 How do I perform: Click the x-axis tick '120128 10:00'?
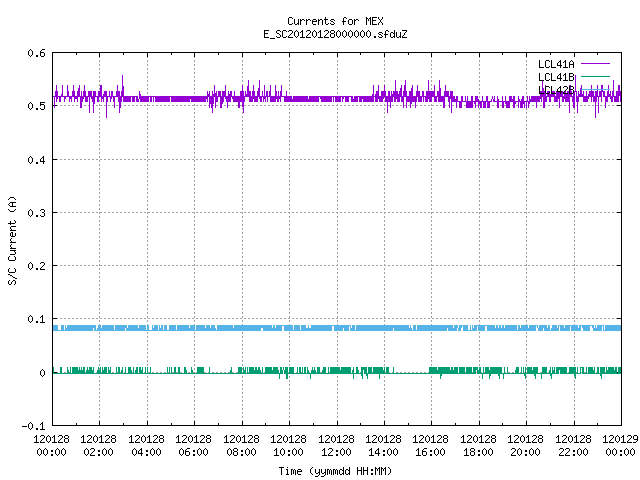(288, 446)
